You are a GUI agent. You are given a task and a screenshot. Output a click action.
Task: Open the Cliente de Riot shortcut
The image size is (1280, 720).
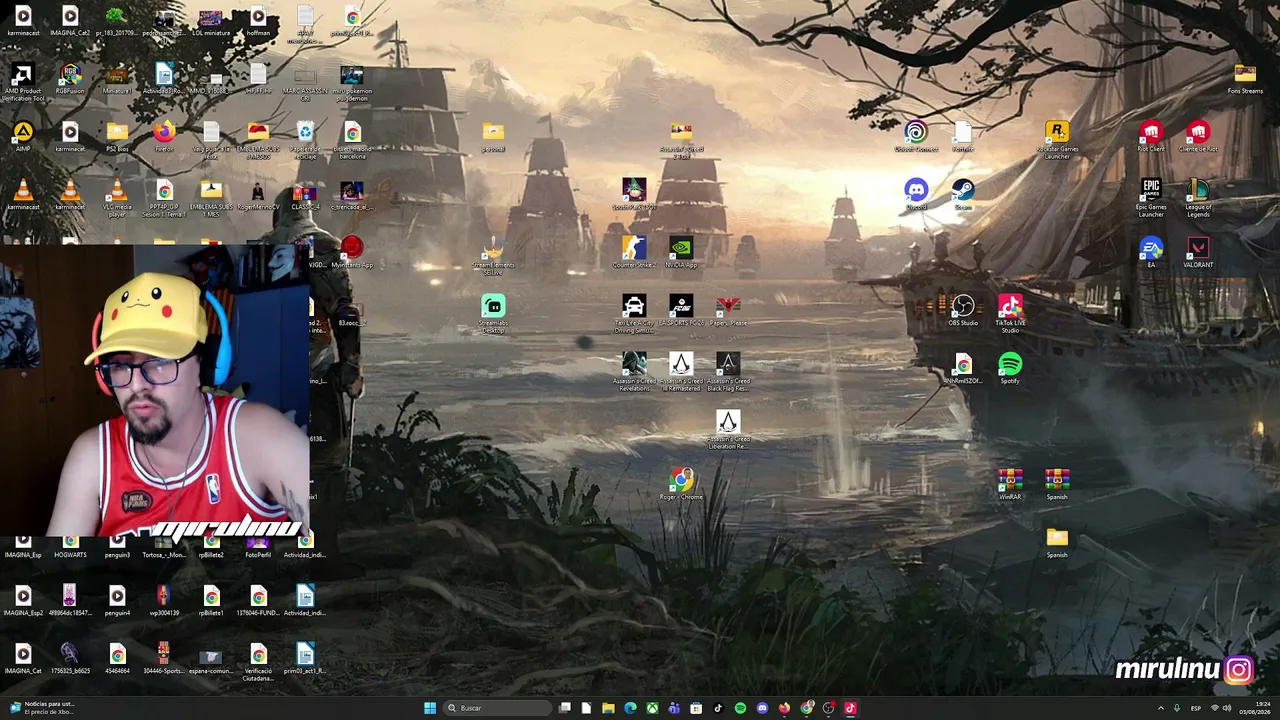(x=1198, y=136)
